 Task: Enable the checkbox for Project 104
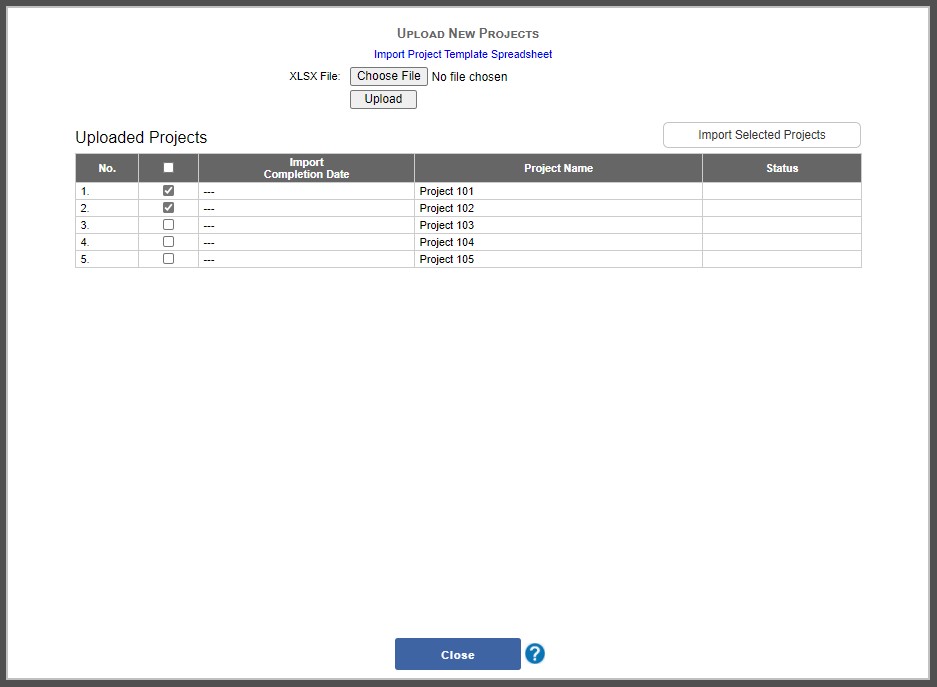point(167,241)
